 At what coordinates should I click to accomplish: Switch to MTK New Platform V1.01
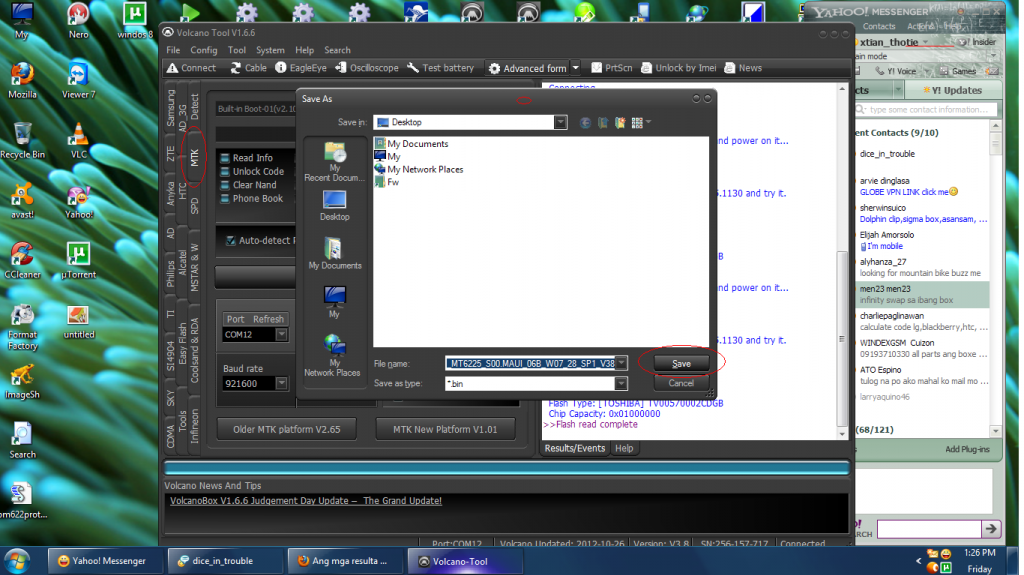coord(445,429)
